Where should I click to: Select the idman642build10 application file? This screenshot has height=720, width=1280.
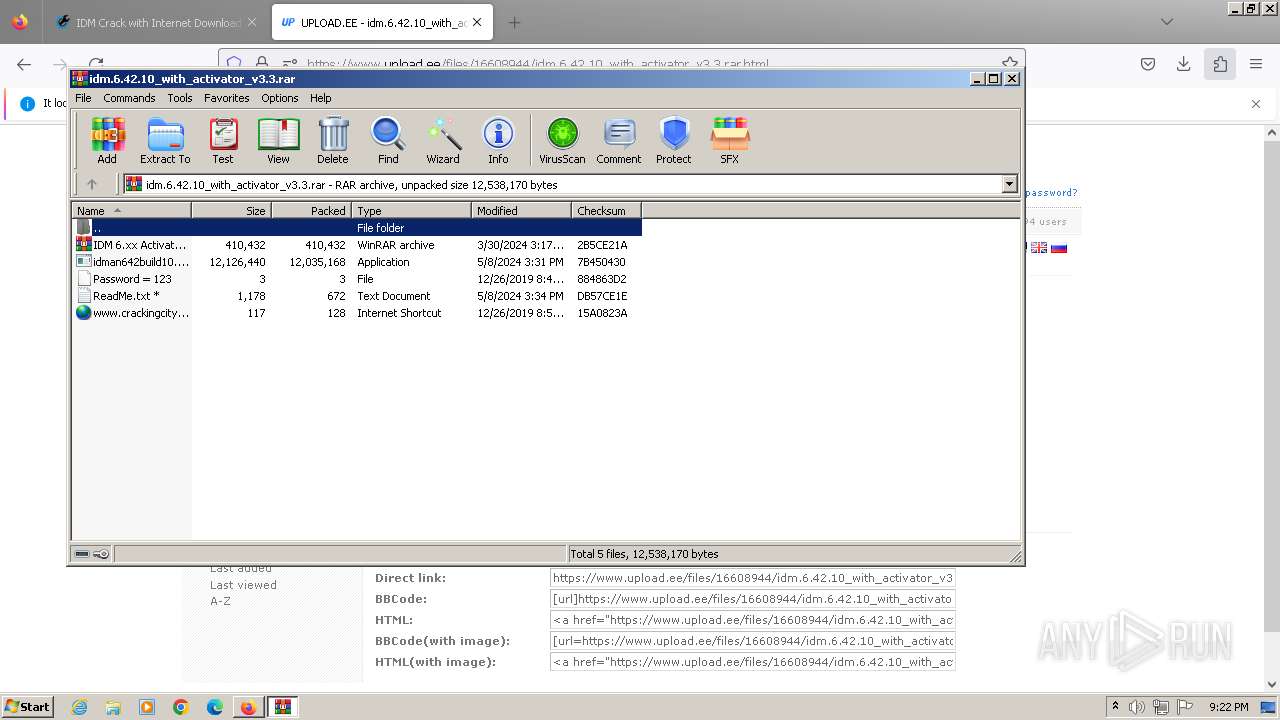pos(357,262)
